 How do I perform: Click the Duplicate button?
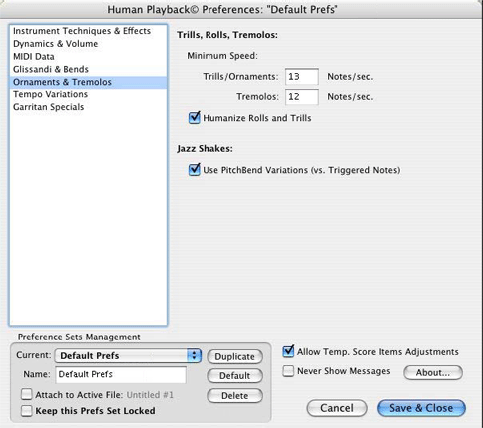click(235, 356)
